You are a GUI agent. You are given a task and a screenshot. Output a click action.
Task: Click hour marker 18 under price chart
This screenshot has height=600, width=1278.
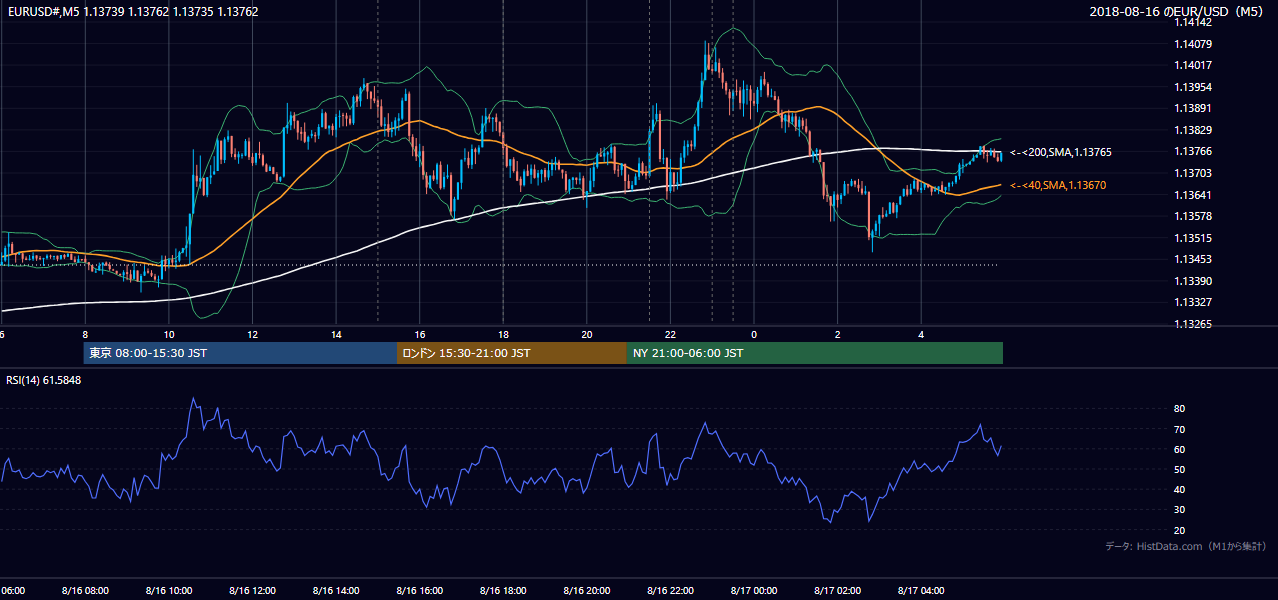coord(504,335)
